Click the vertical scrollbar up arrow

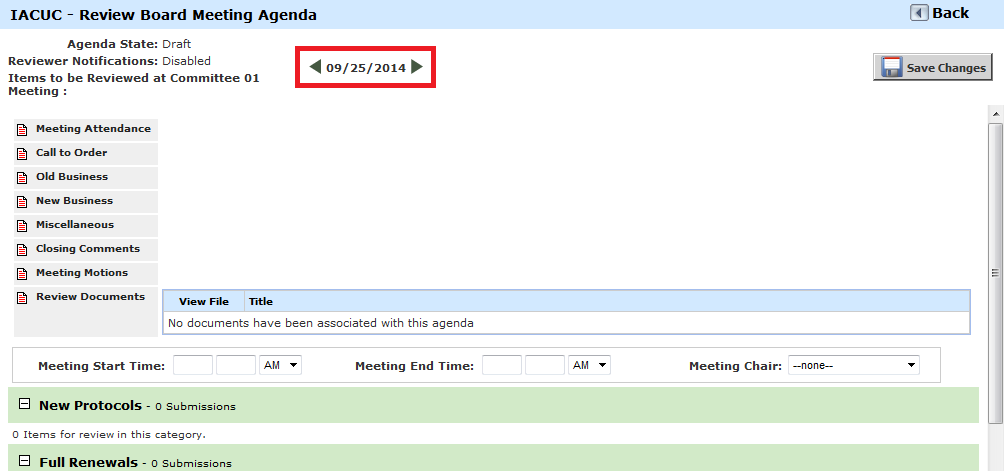tap(996, 114)
